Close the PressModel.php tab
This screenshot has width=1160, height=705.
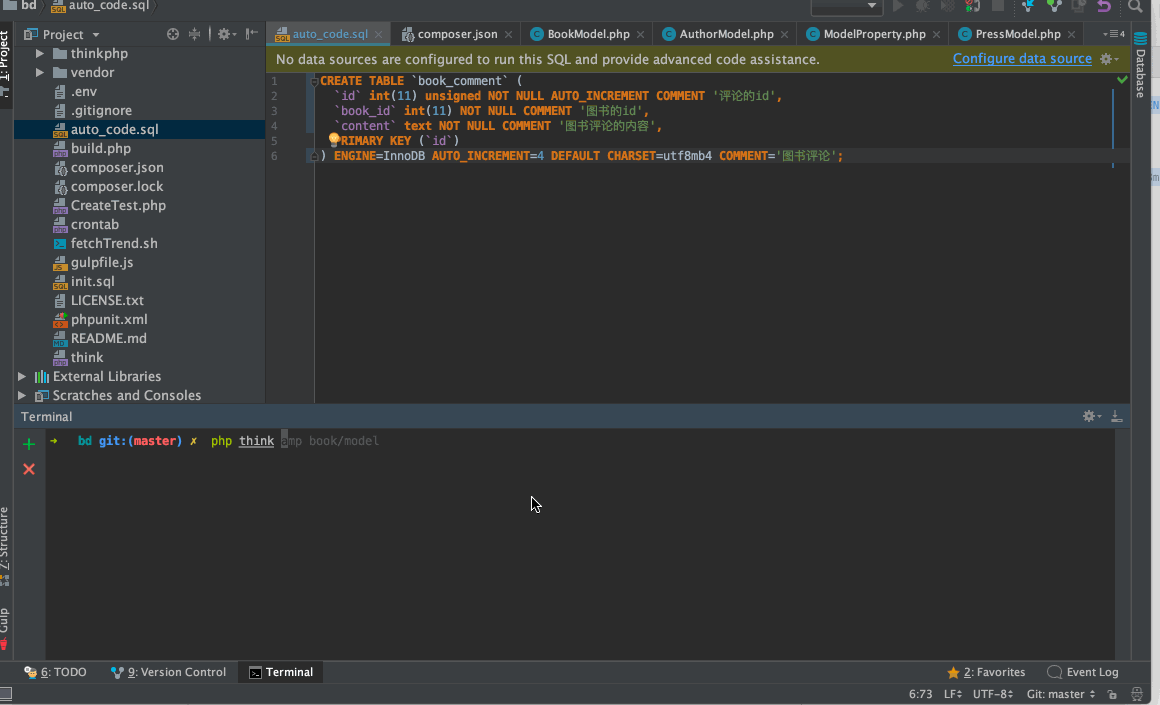coord(1071,34)
